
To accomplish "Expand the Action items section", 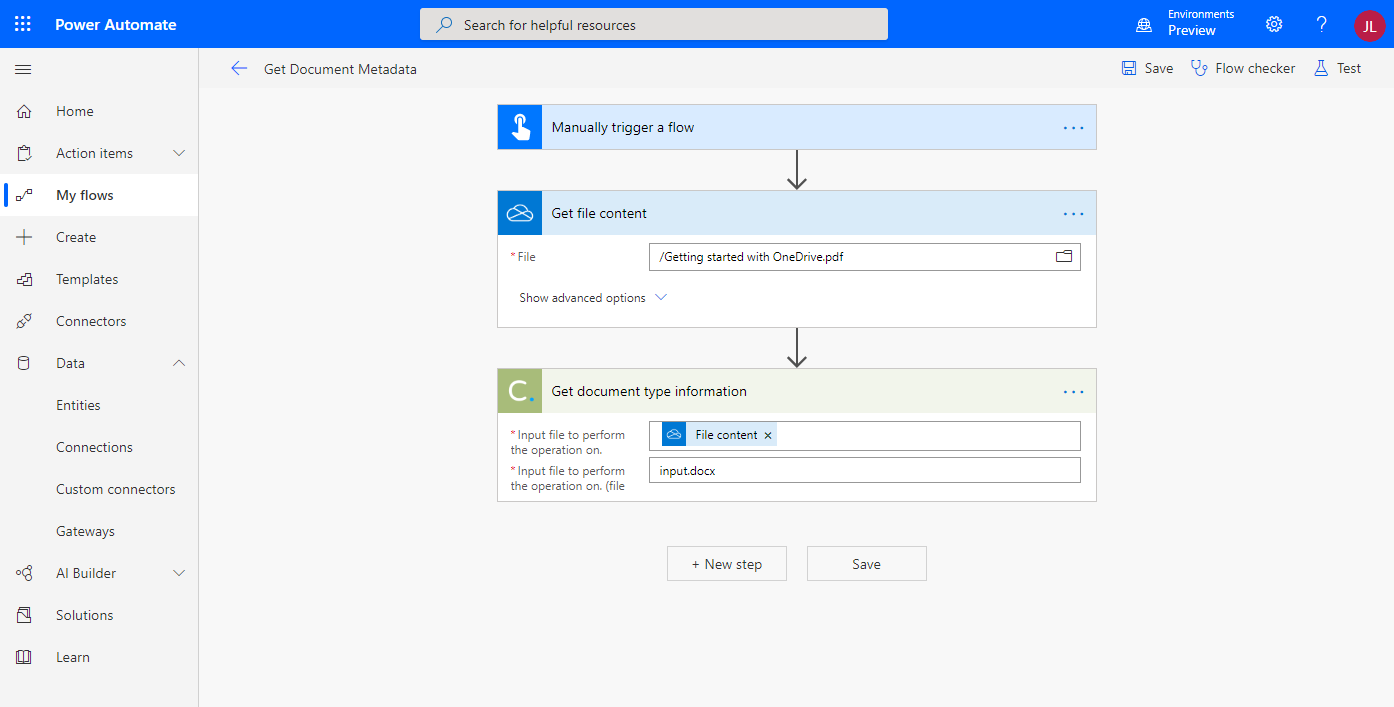I will coord(178,152).
